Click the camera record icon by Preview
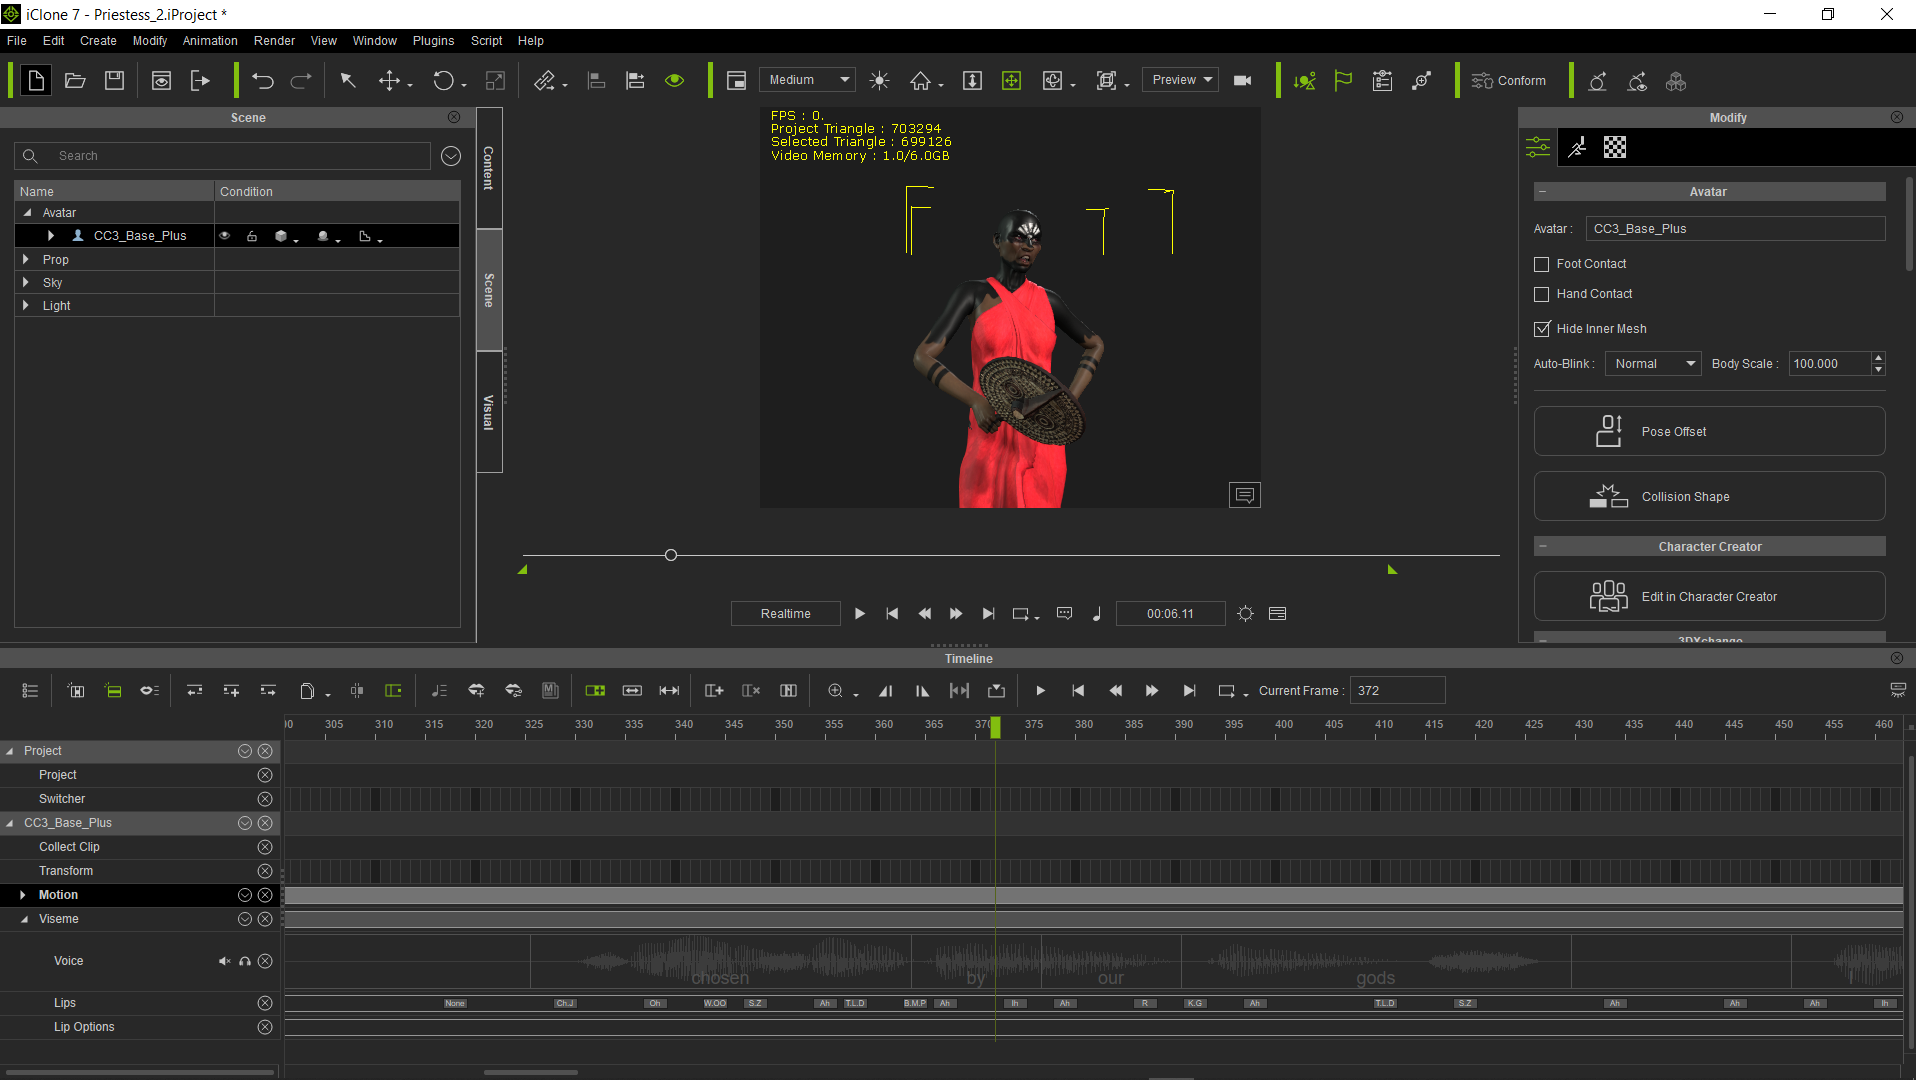The image size is (1916, 1080). click(x=1243, y=81)
